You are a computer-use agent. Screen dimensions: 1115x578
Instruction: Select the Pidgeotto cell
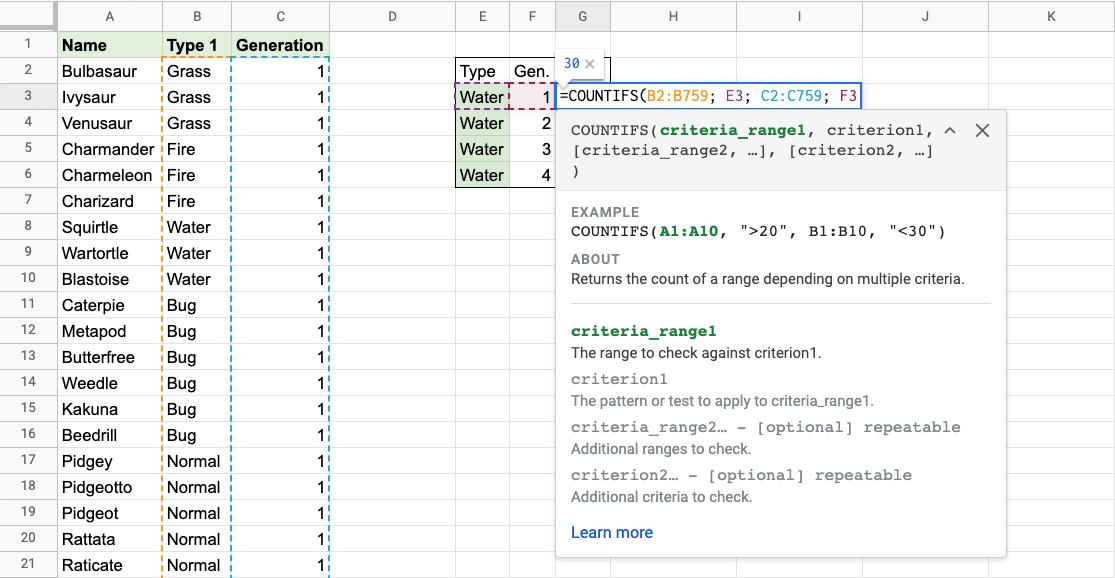(x=109, y=487)
